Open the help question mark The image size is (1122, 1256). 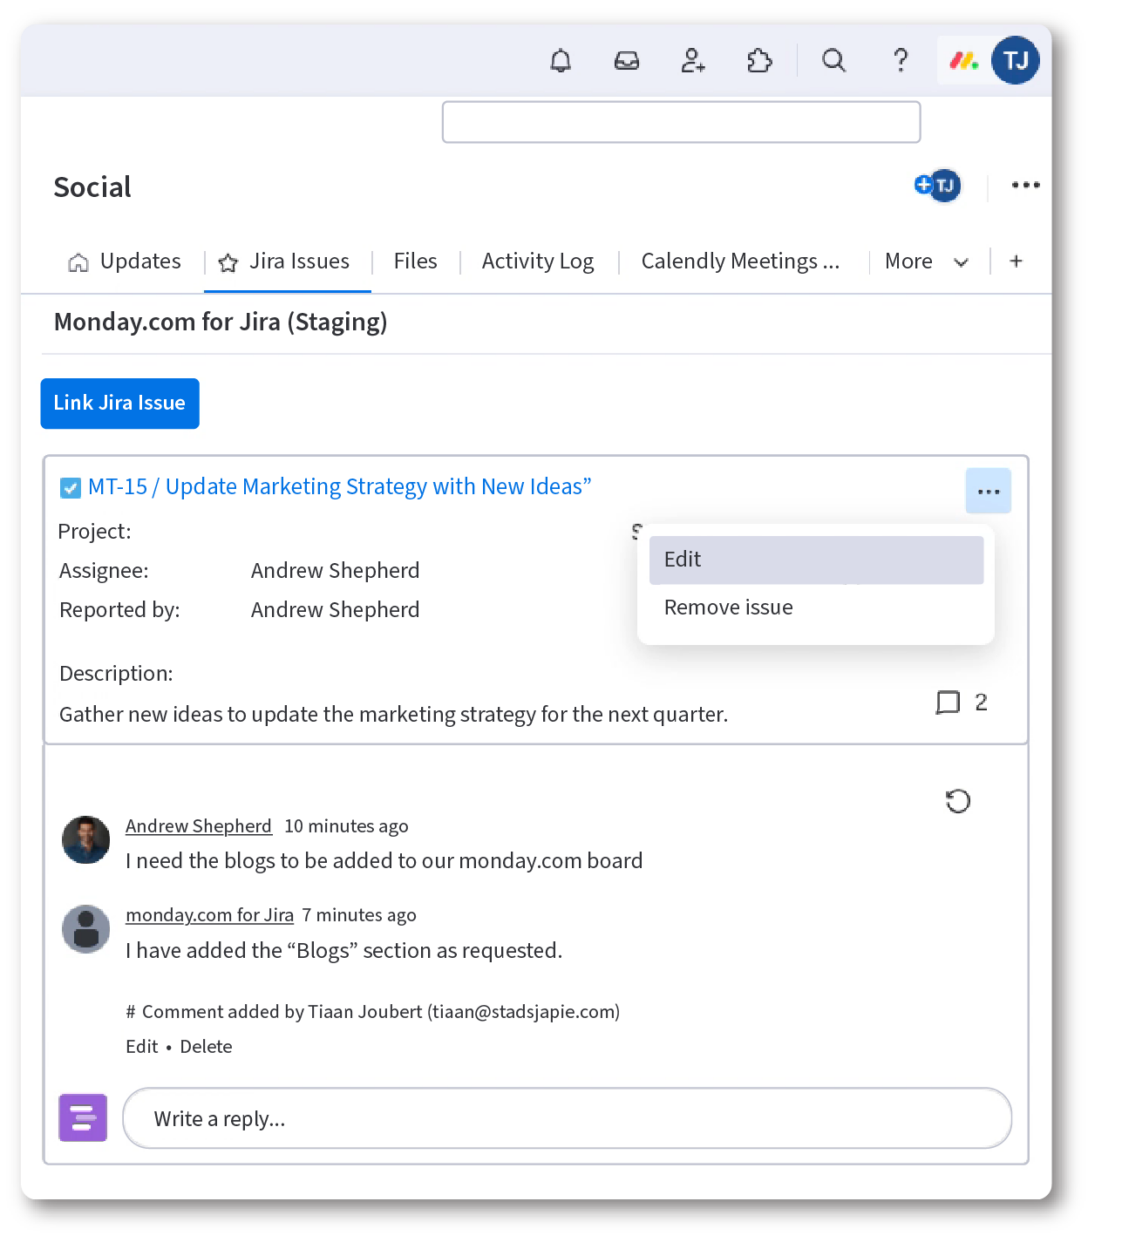(901, 61)
